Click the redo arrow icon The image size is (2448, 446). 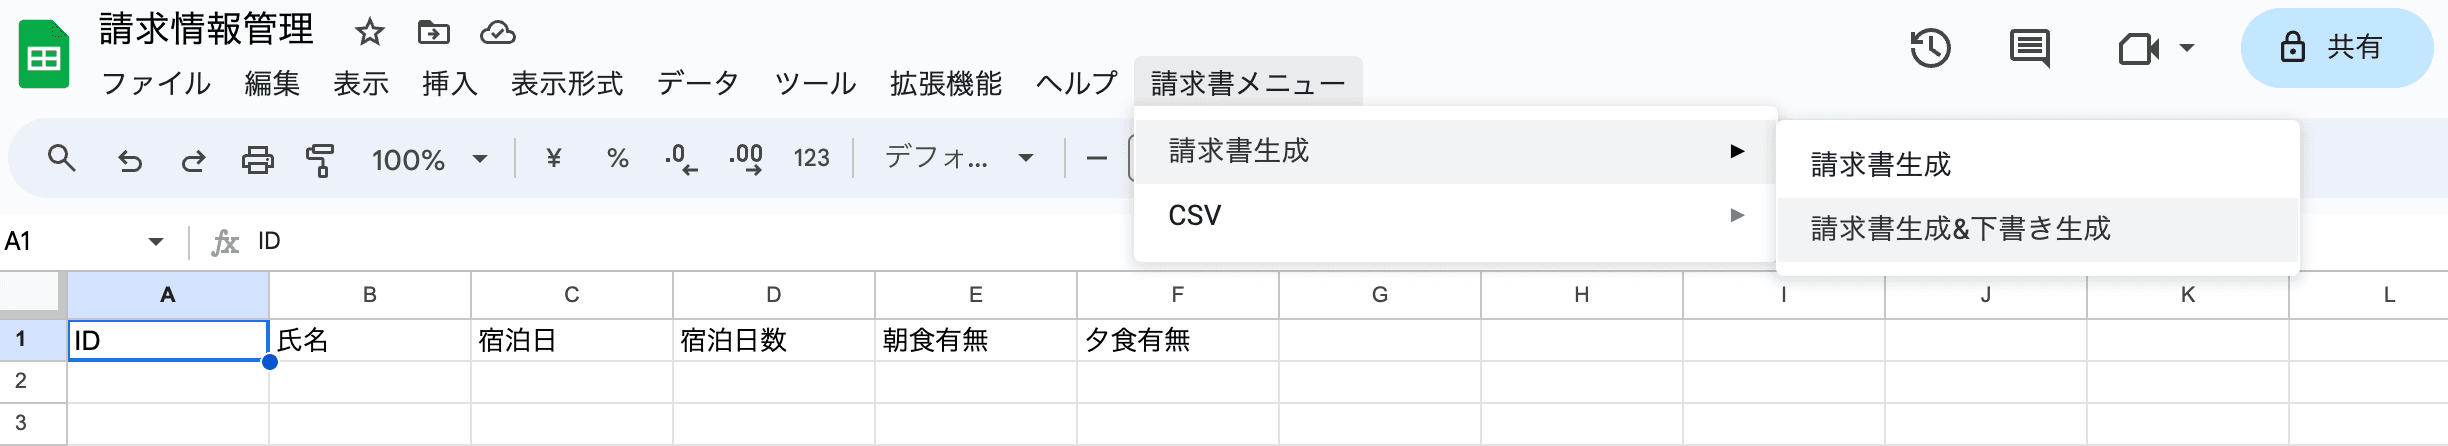(193, 159)
